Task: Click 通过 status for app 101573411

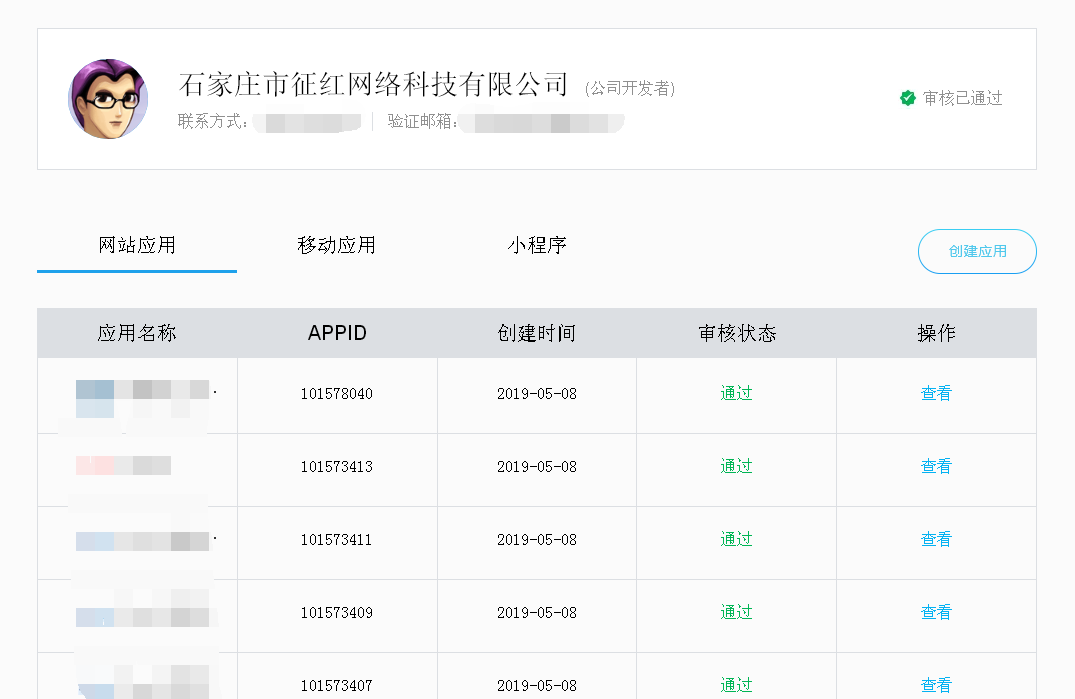Action: [x=736, y=539]
